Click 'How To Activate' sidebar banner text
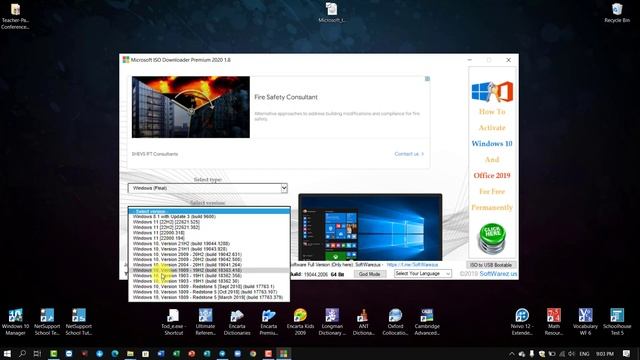Screen dimensions: 640x360 [492, 120]
